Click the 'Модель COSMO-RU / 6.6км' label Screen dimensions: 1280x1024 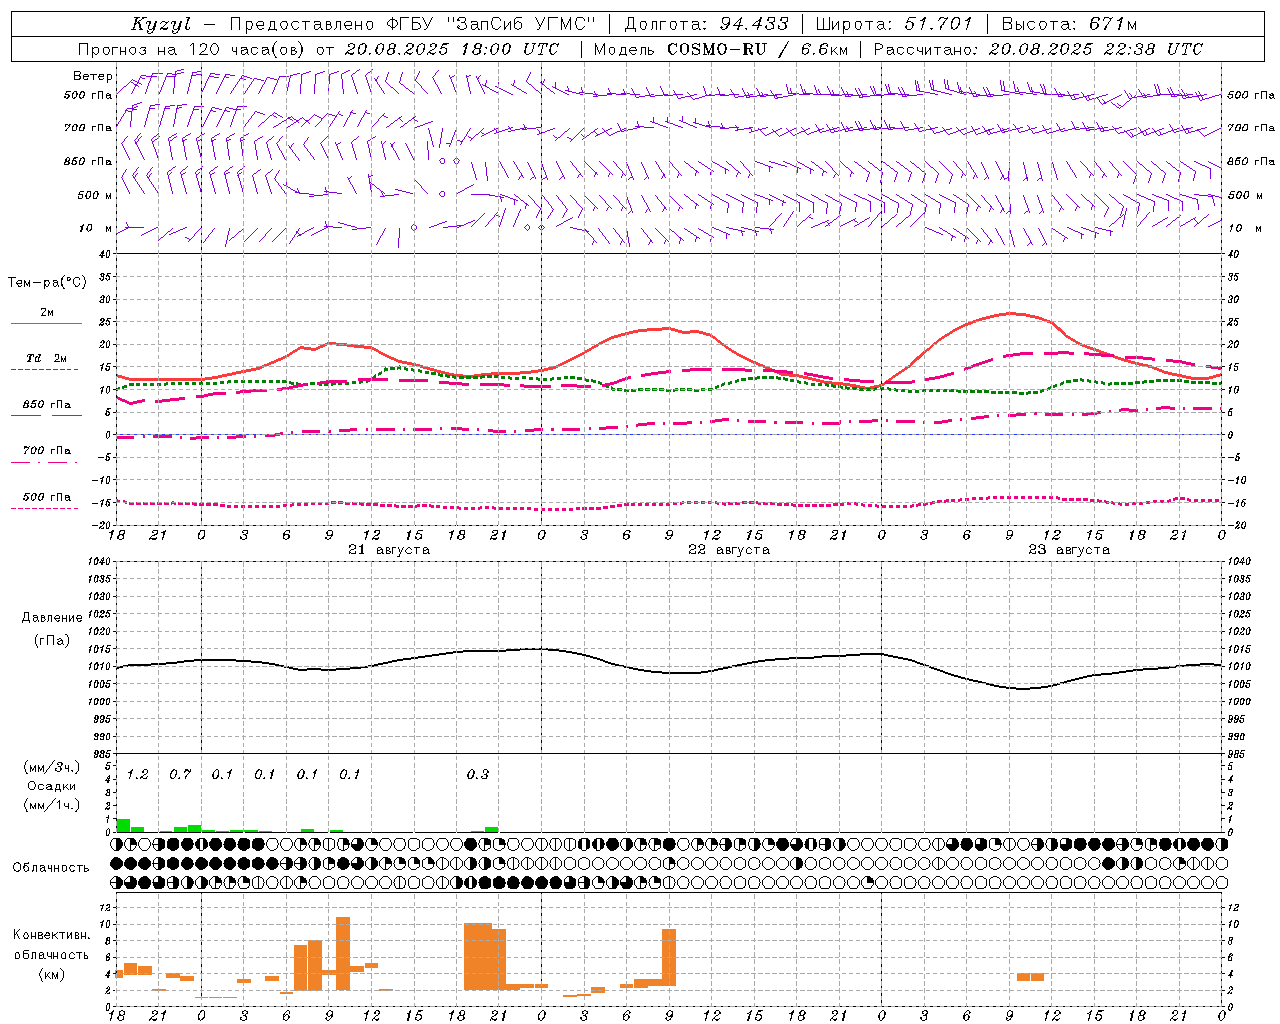(721, 49)
